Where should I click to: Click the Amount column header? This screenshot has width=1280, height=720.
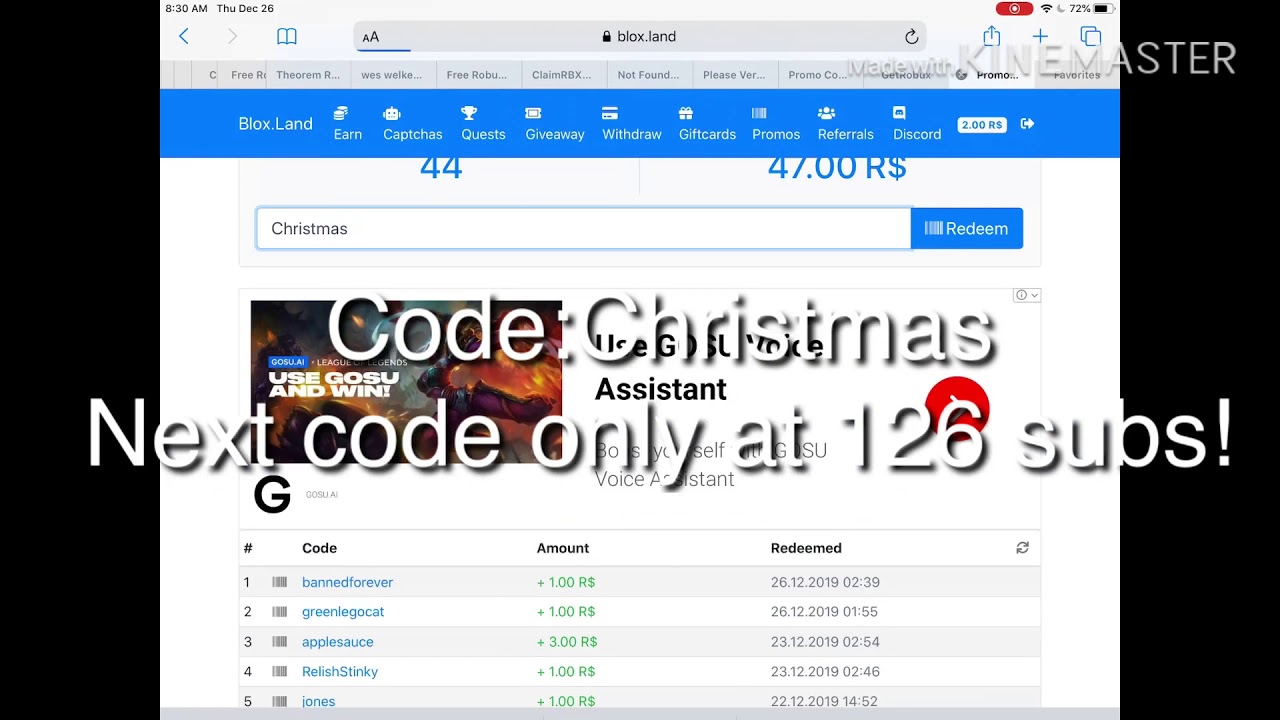[x=562, y=548]
